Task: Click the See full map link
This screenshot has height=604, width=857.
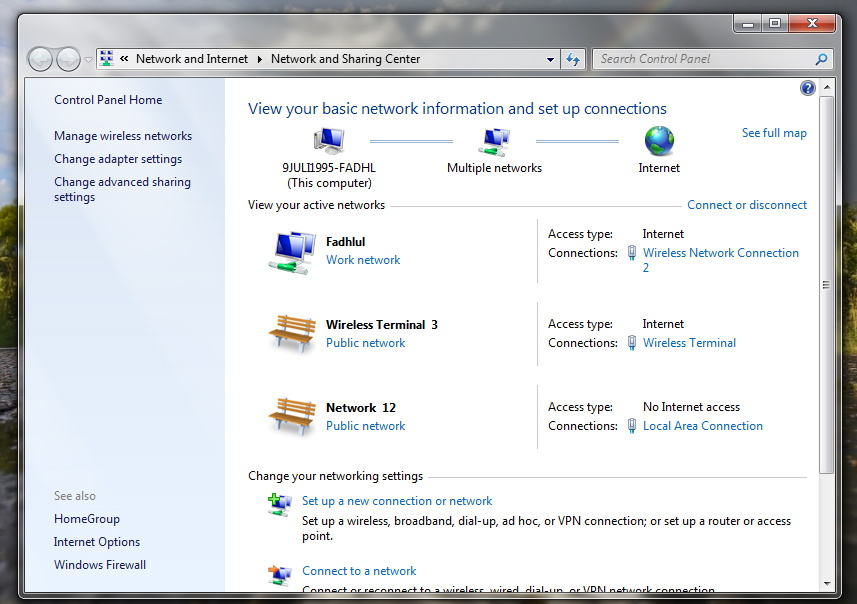Action: pos(774,132)
